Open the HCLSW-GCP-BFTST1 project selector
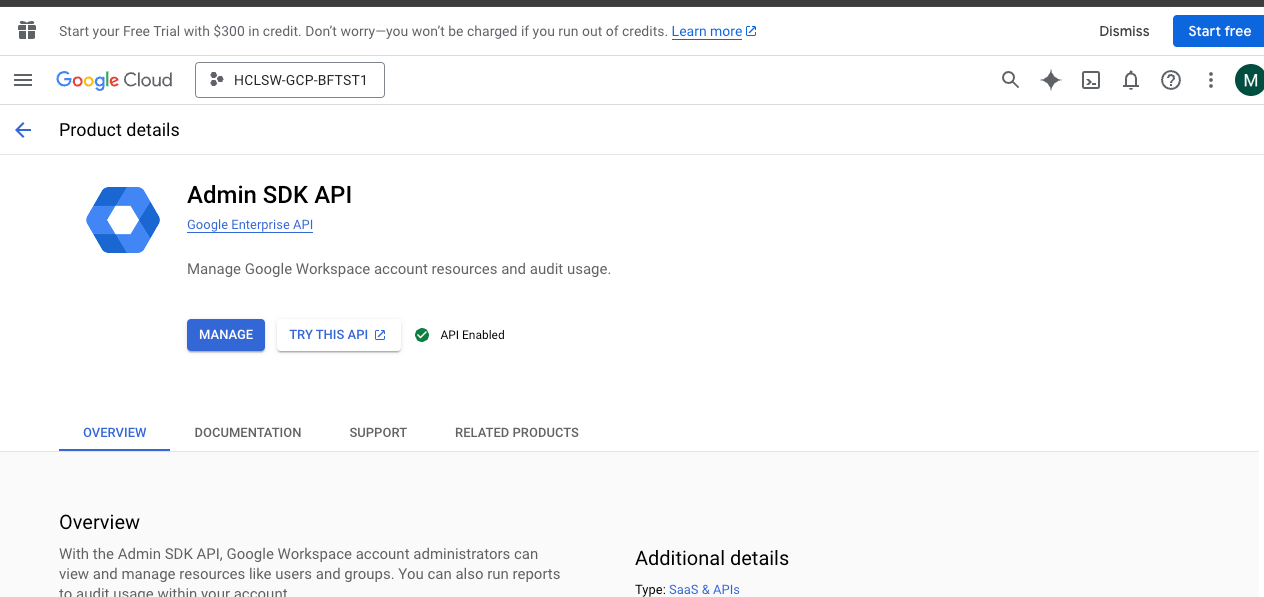Screen dimensions: 1264x597 point(290,81)
